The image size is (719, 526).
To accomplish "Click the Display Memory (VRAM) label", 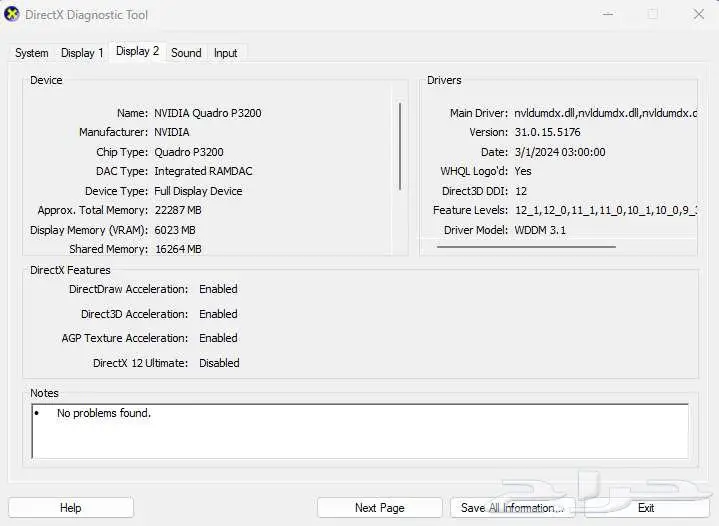I will point(89,230).
